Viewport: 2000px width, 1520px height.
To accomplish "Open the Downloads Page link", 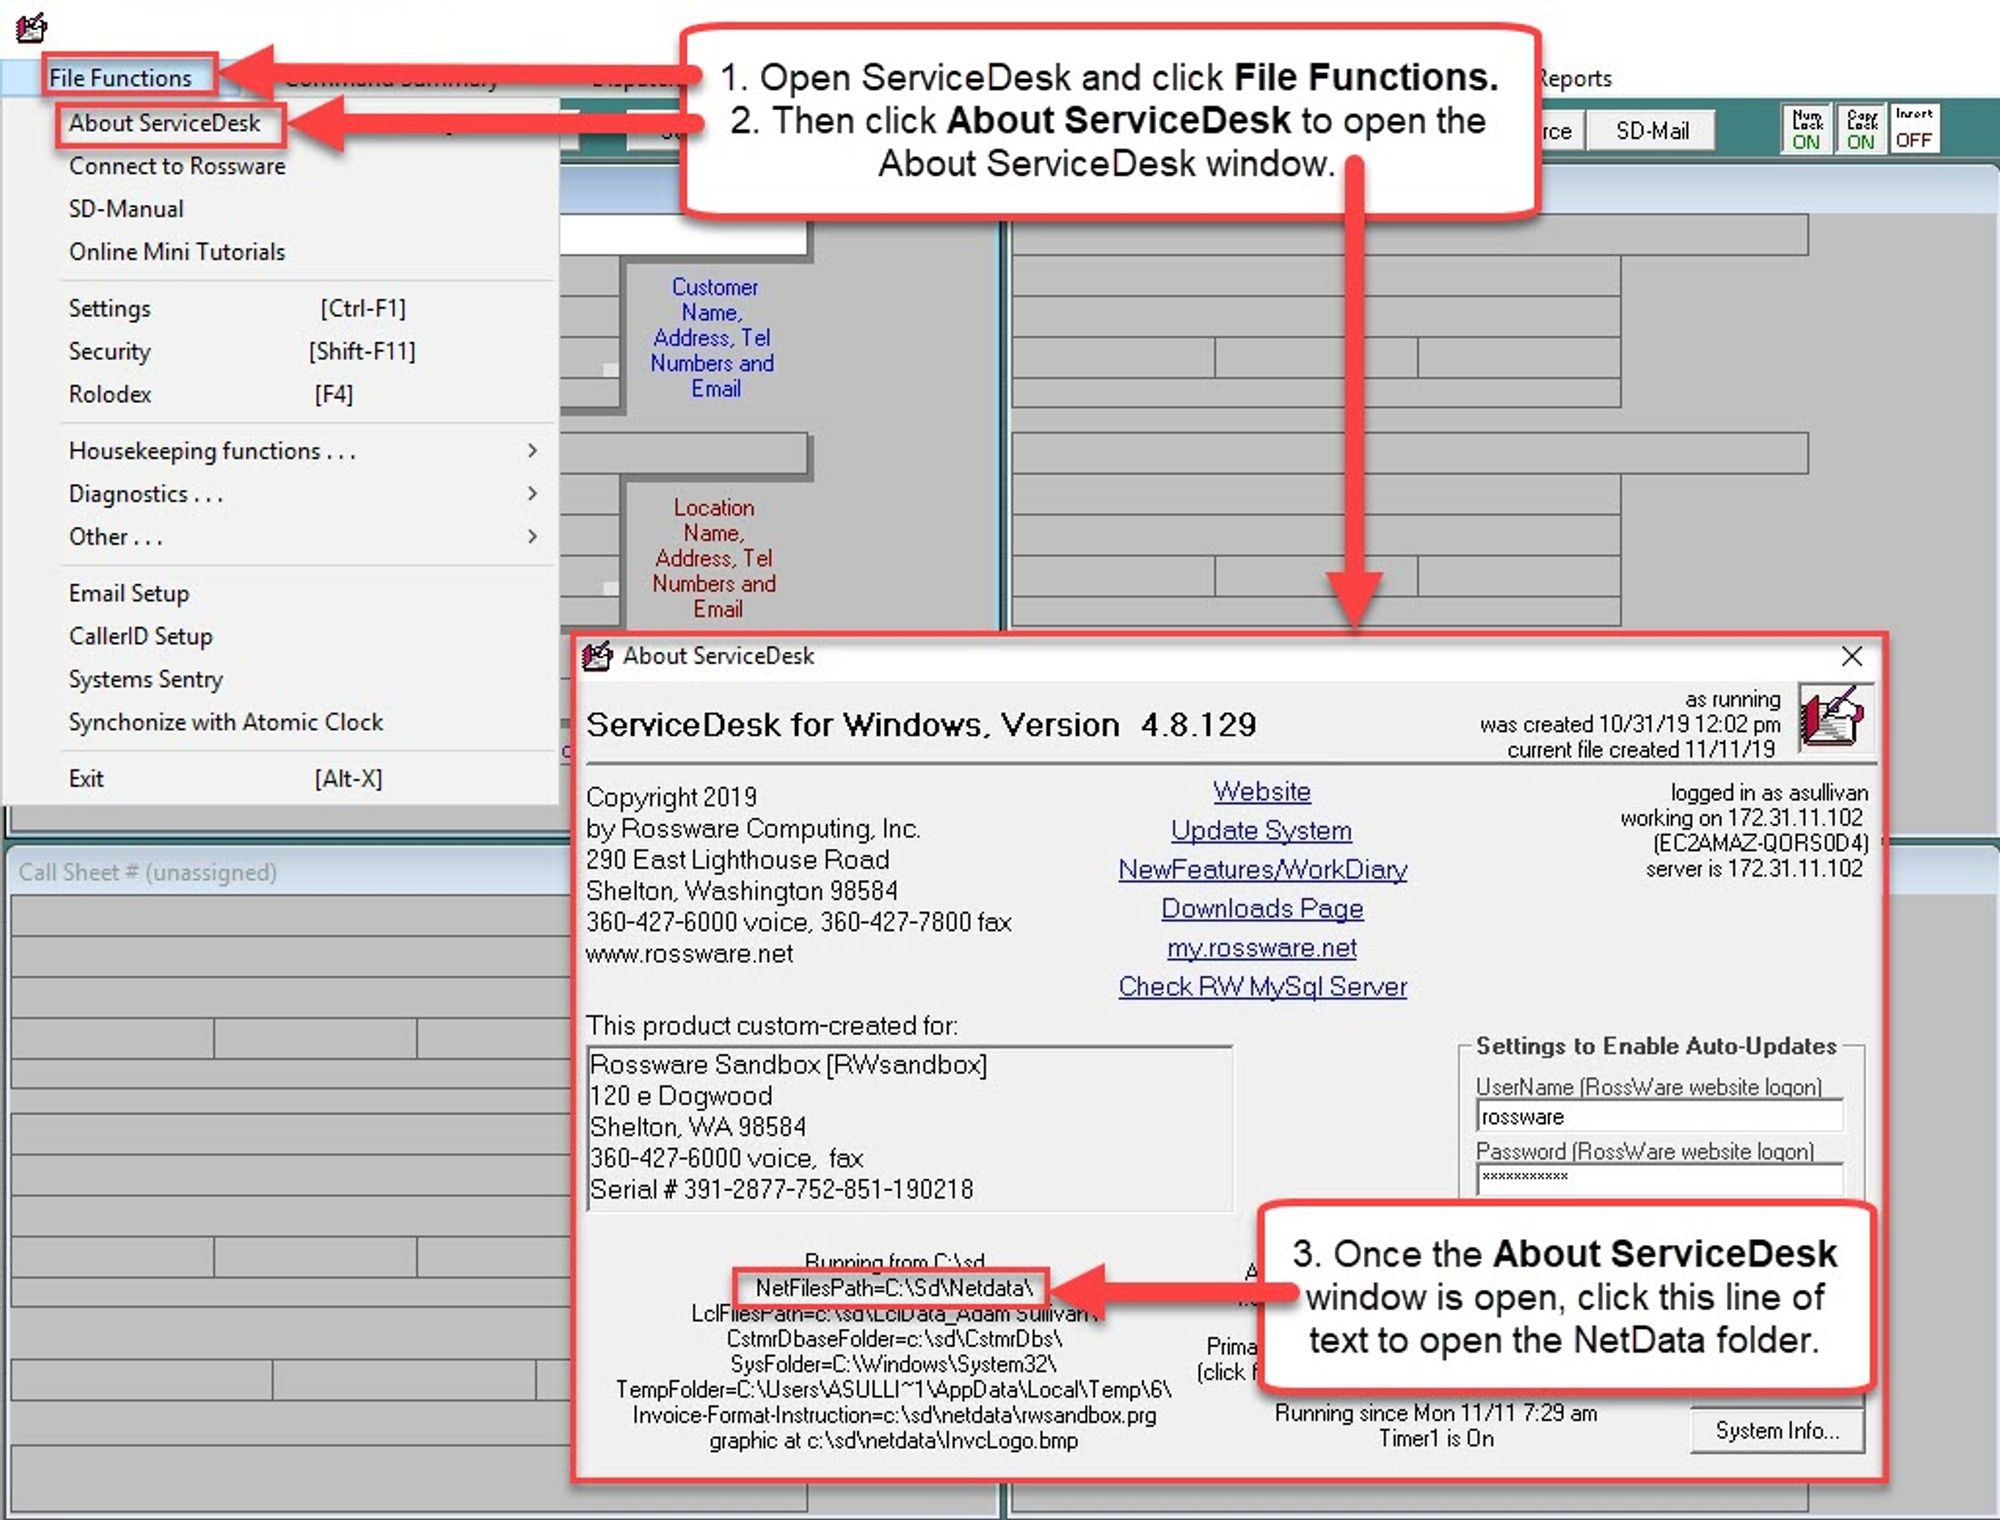I will 1262,909.
